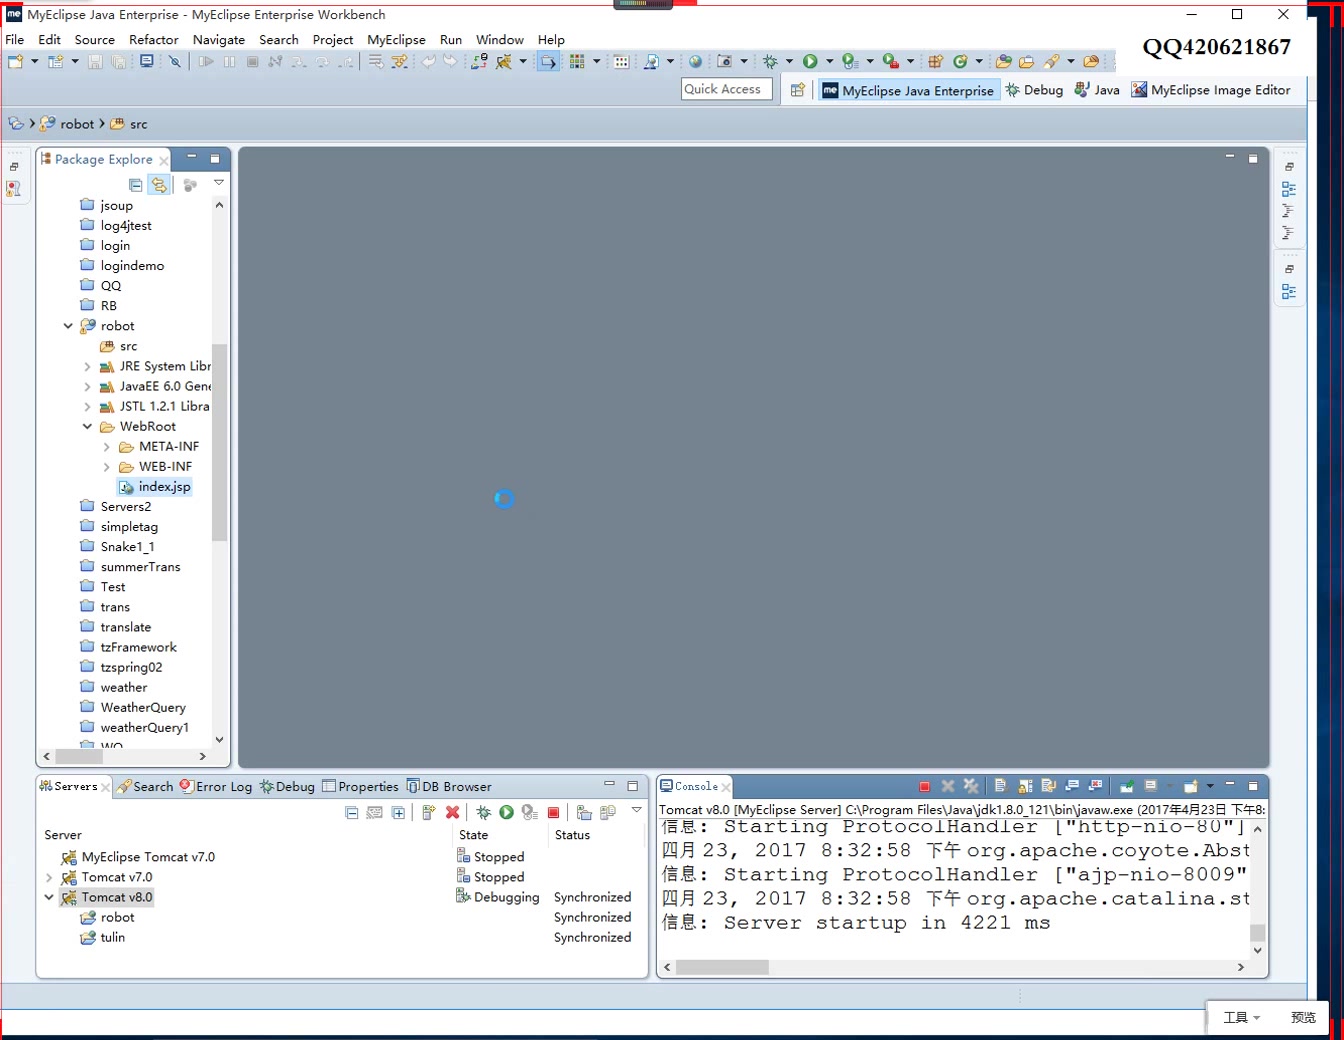Click the Open Web Browser globe icon

click(695, 62)
